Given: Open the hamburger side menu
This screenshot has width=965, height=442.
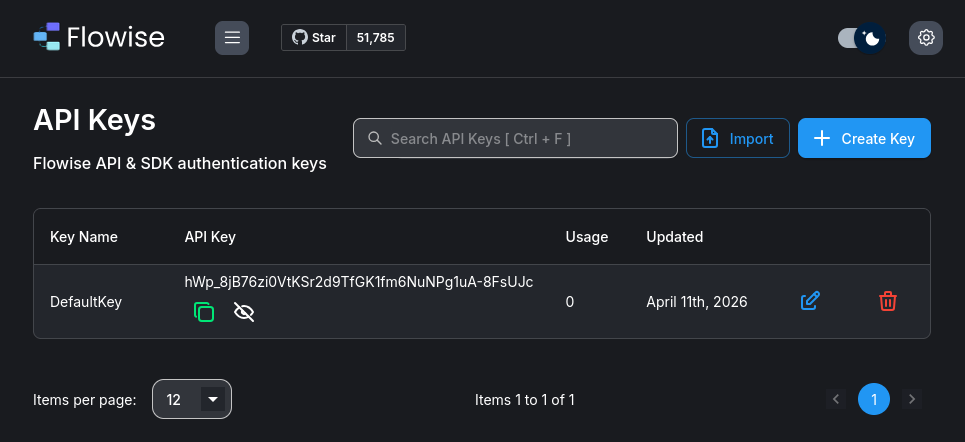Looking at the screenshot, I should click(x=232, y=38).
